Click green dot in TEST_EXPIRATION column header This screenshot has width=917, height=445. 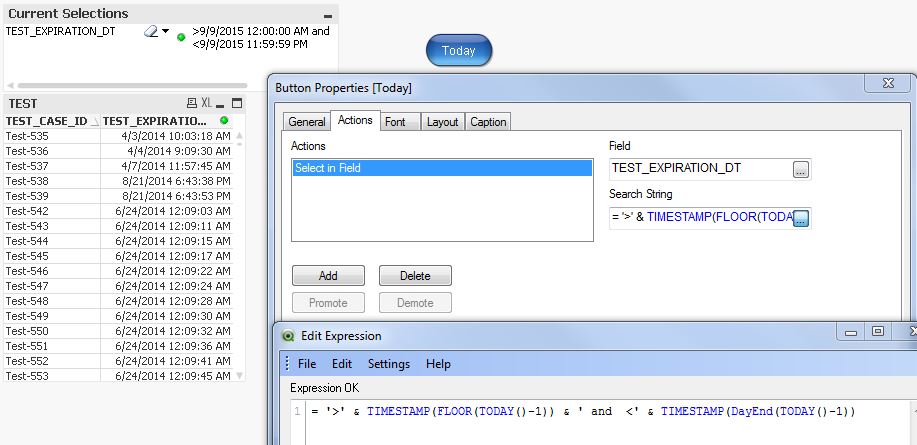coord(224,120)
